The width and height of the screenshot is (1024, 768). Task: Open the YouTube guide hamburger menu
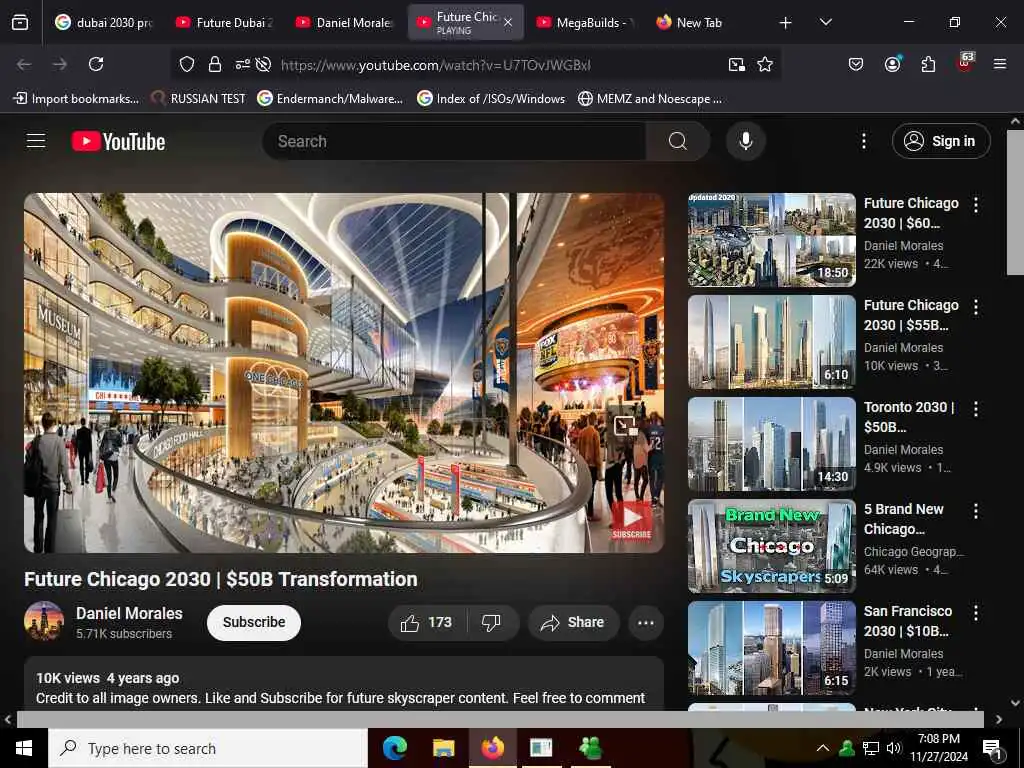pyautogui.click(x=36, y=141)
